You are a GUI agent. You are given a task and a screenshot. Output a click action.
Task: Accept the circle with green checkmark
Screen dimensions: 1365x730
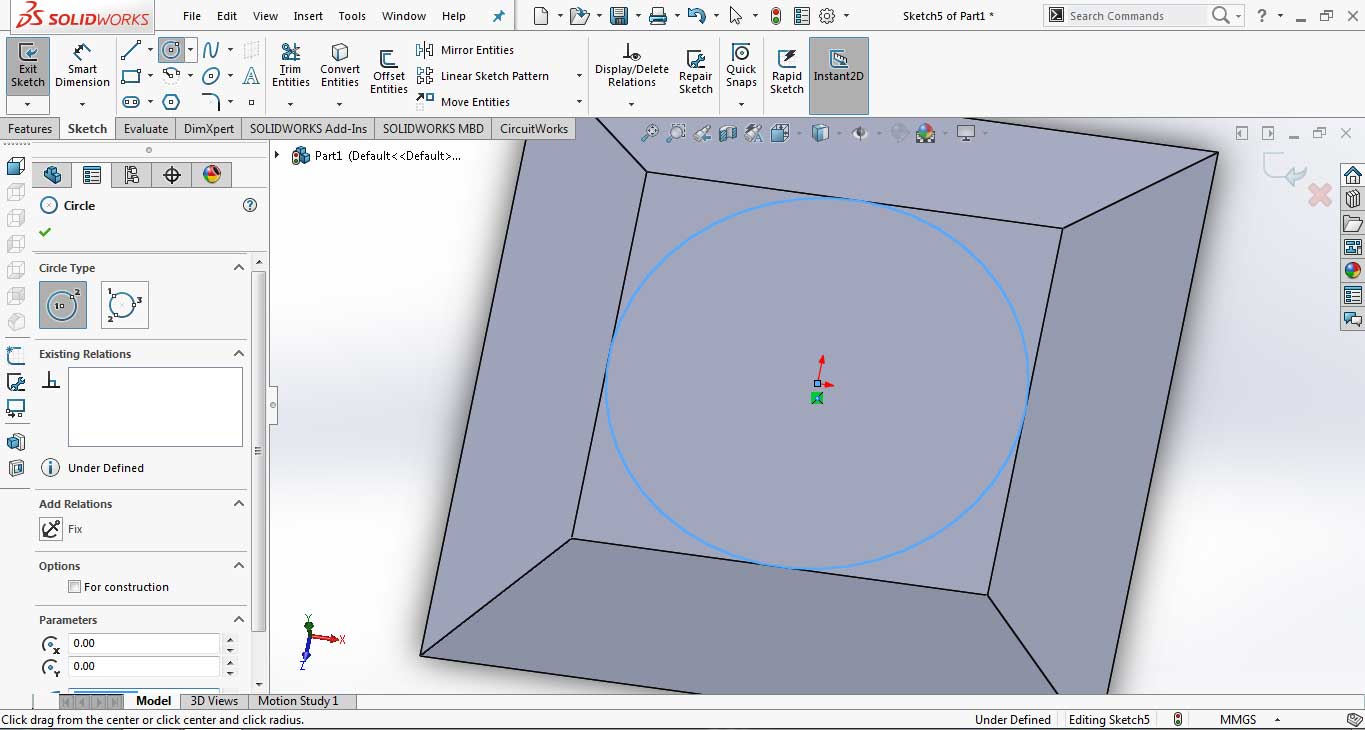point(45,232)
